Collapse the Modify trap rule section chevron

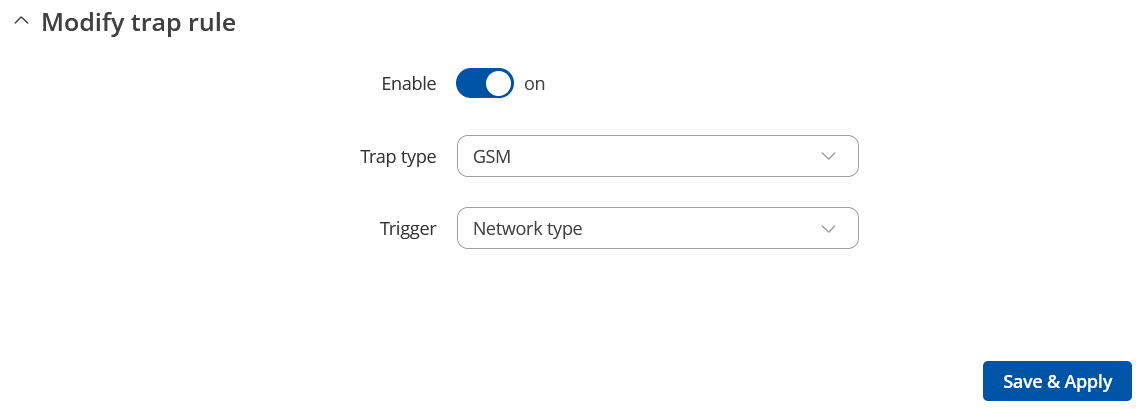22,23
